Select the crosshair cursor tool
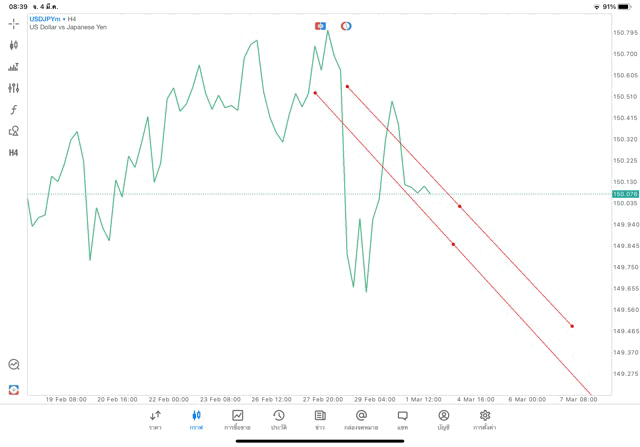 (14, 23)
